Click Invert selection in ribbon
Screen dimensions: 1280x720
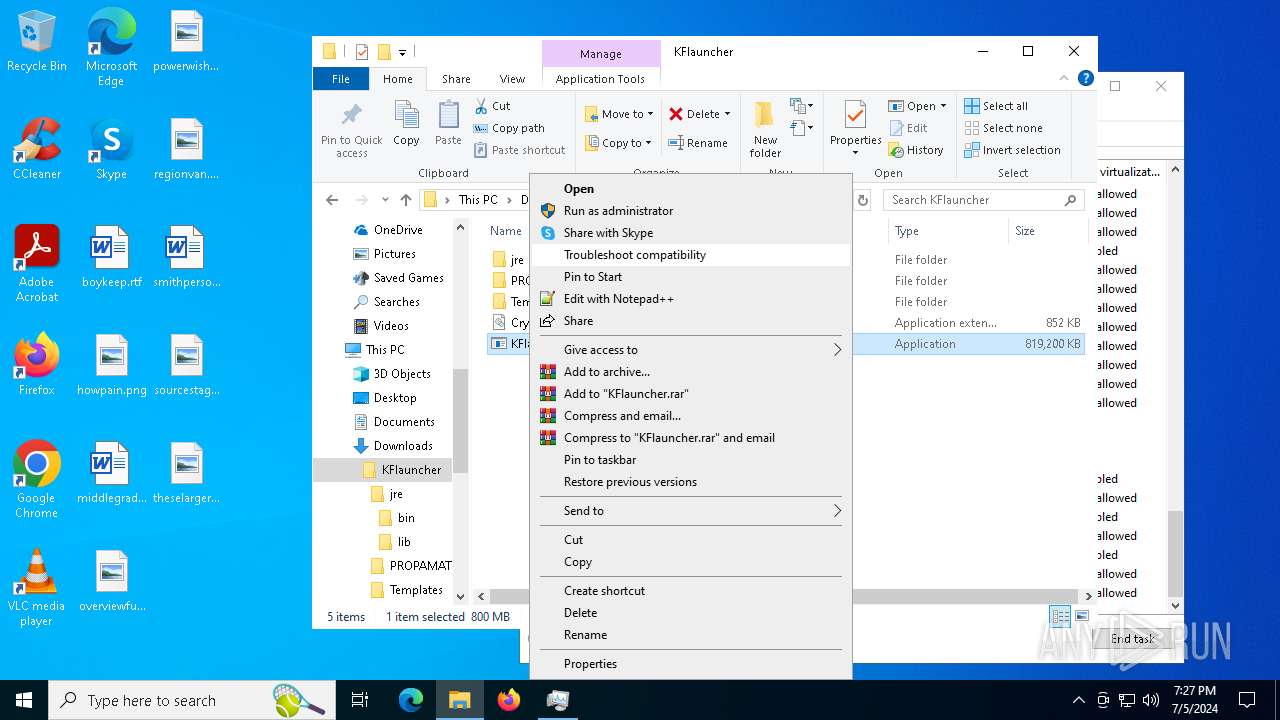(x=1012, y=150)
